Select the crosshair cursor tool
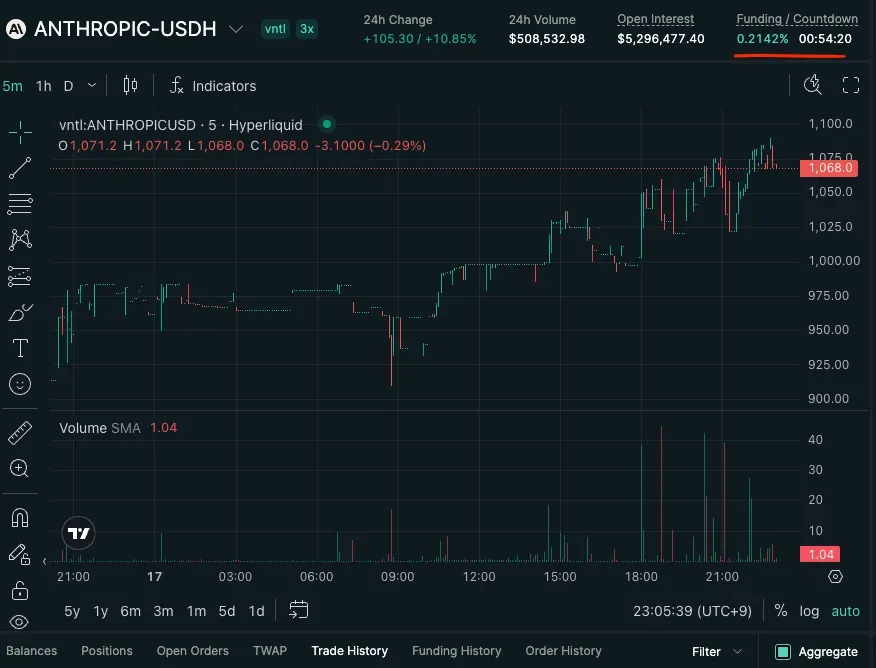Viewport: 876px width, 668px height. 20,132
